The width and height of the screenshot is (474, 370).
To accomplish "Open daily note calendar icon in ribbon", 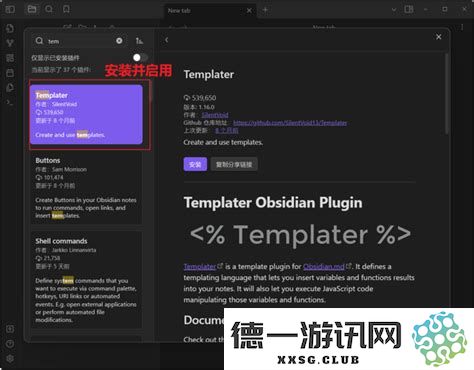I will click(10, 73).
